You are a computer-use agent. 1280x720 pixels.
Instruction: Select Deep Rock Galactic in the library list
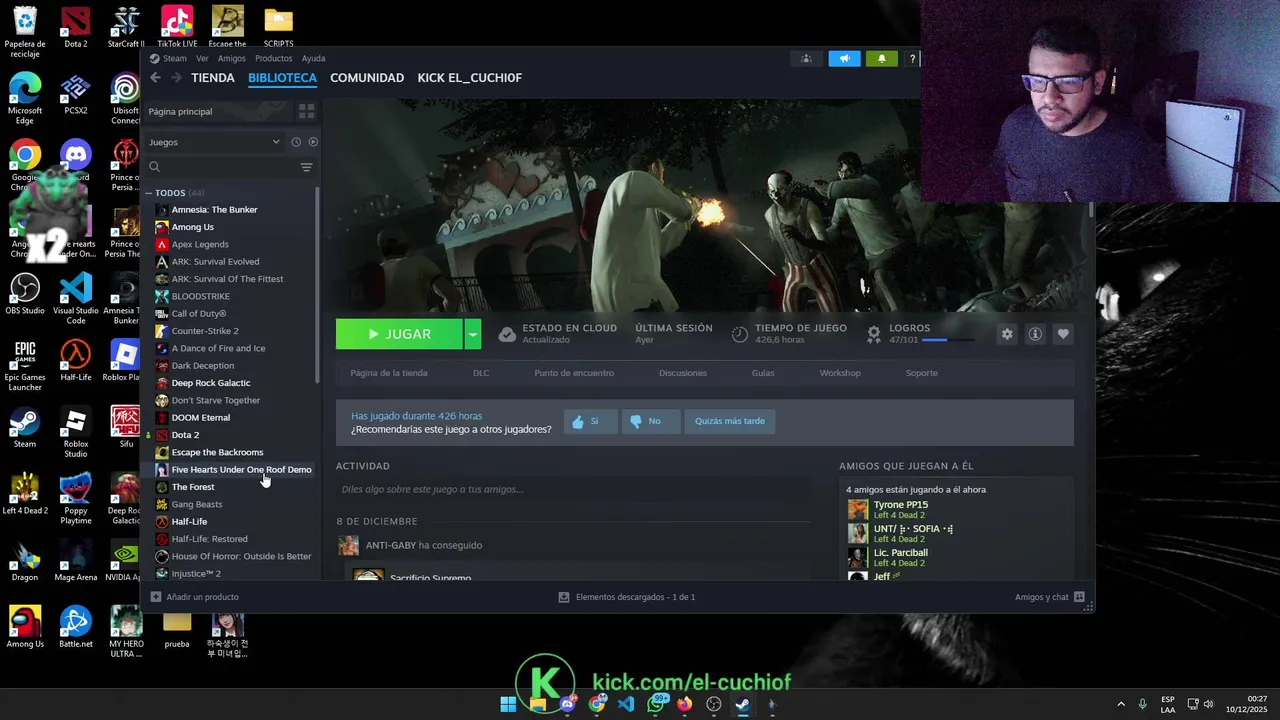(211, 383)
